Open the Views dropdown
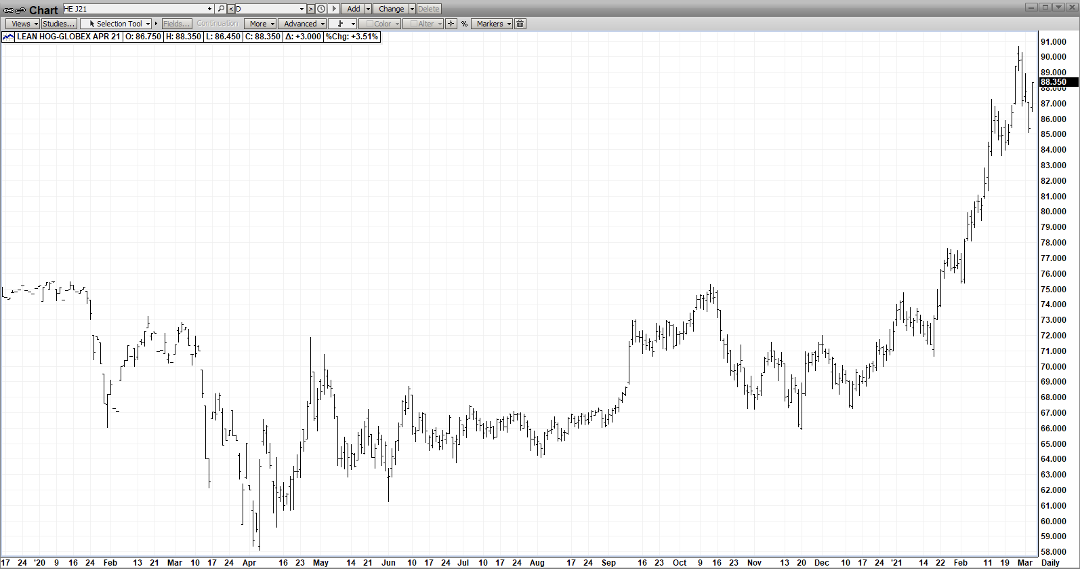Viewport: 1080px width, 570px height. (x=24, y=23)
